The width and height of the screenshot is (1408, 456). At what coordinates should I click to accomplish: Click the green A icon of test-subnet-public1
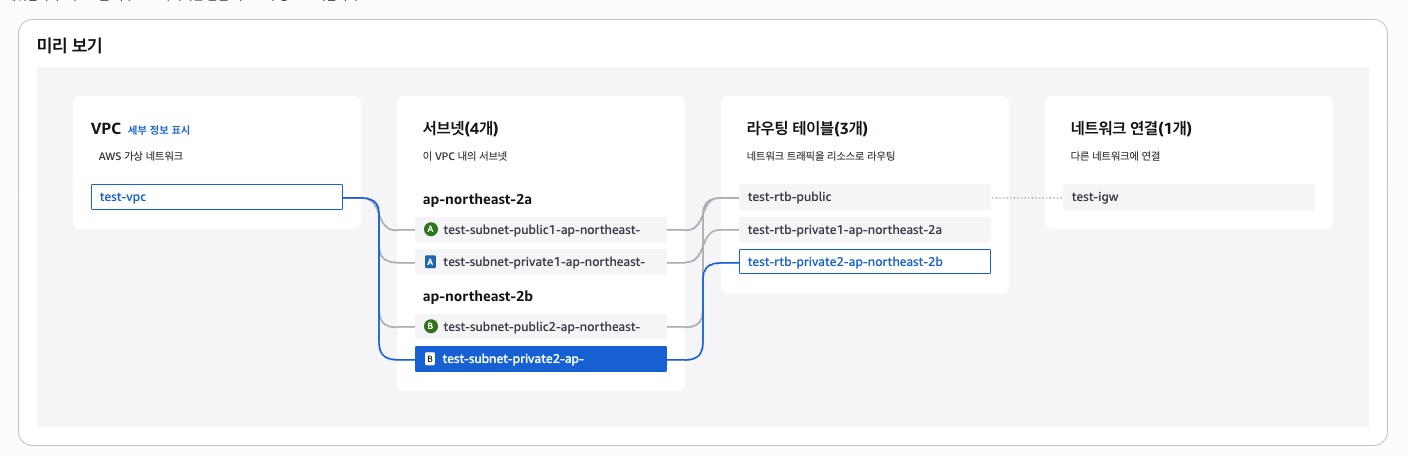coord(431,230)
